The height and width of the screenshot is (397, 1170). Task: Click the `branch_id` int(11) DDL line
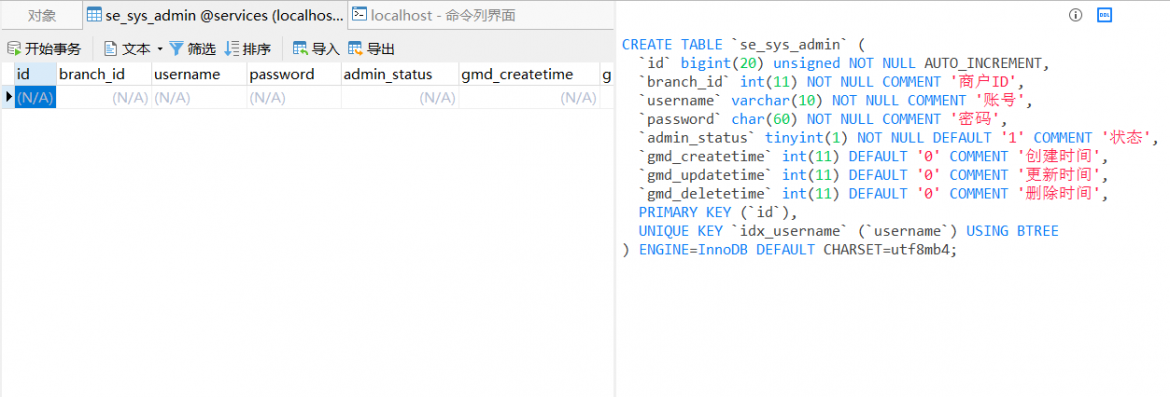click(832, 82)
